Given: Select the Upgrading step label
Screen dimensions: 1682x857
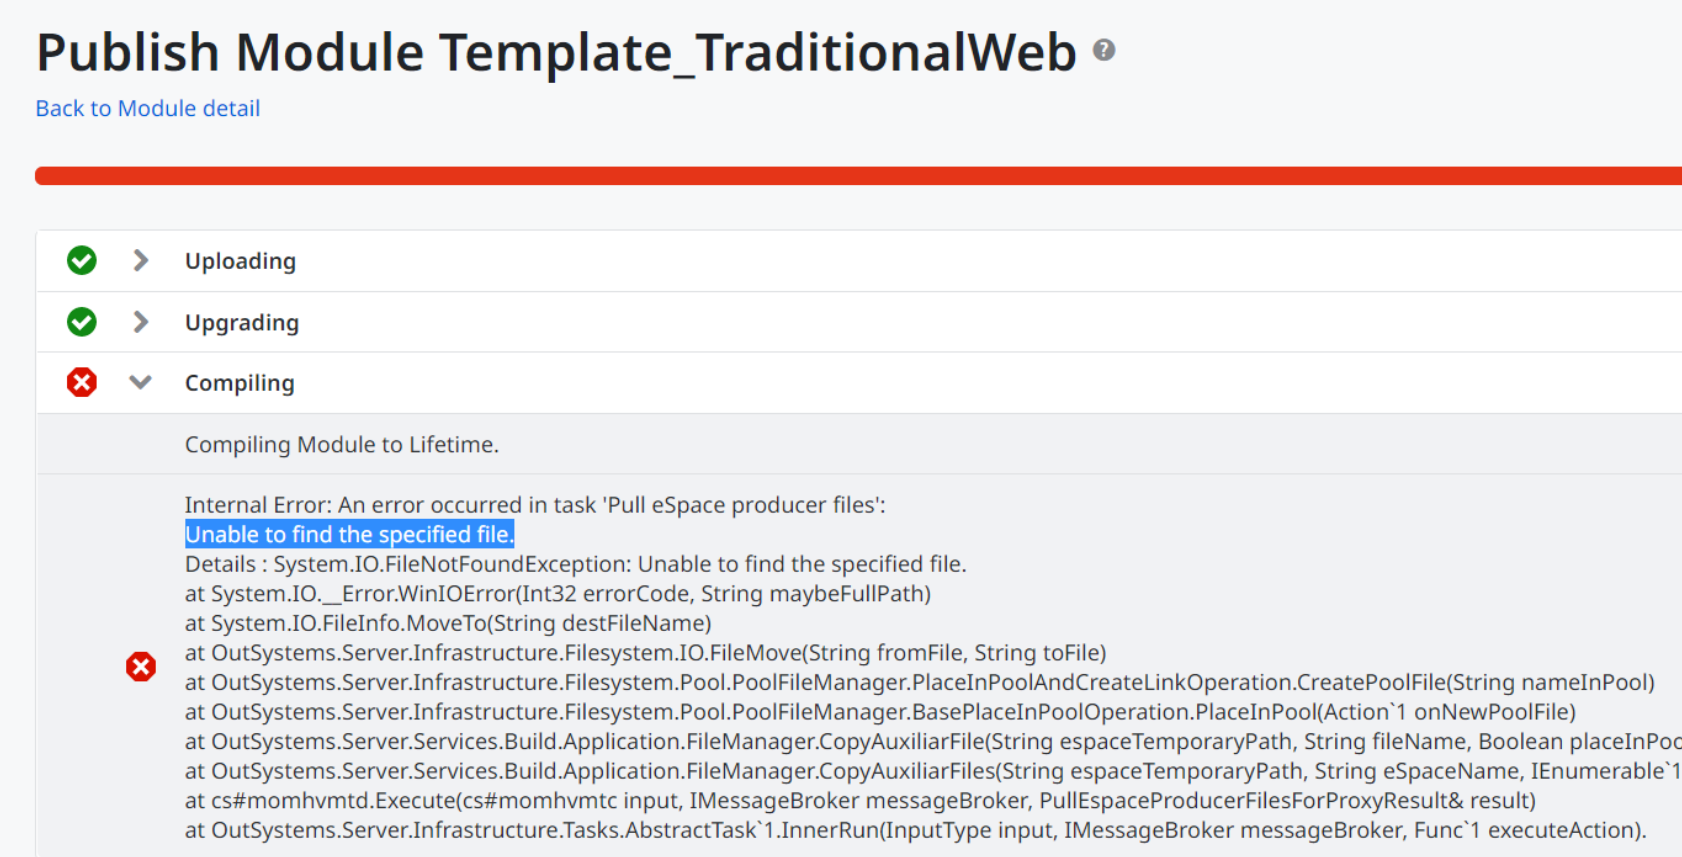Looking at the screenshot, I should 242,323.
